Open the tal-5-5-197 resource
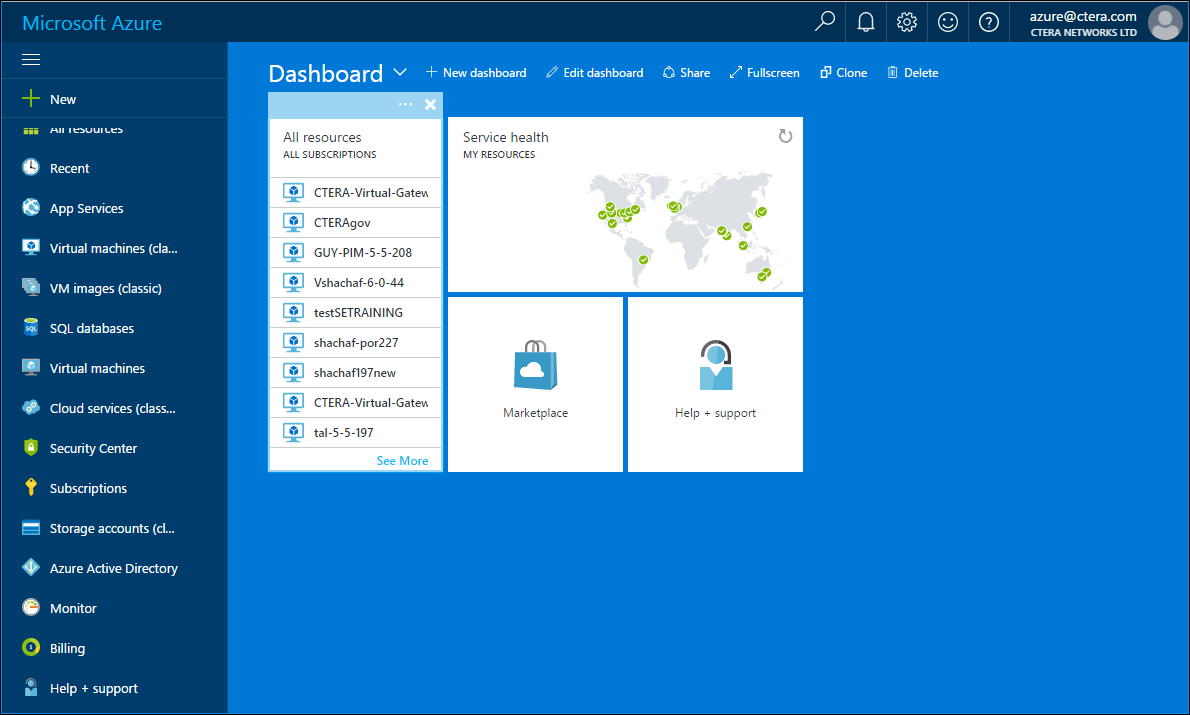Image resolution: width=1190 pixels, height=715 pixels. (x=355, y=433)
